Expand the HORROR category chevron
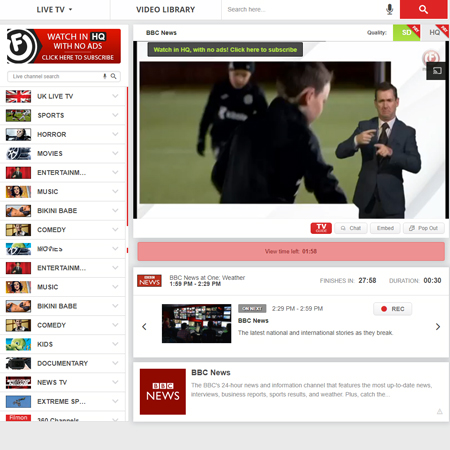The image size is (450, 450). coord(115,134)
